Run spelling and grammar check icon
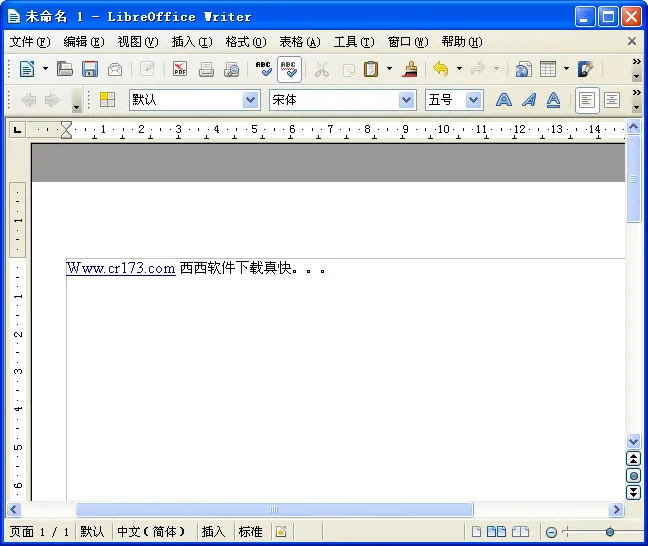 pyautogui.click(x=263, y=69)
